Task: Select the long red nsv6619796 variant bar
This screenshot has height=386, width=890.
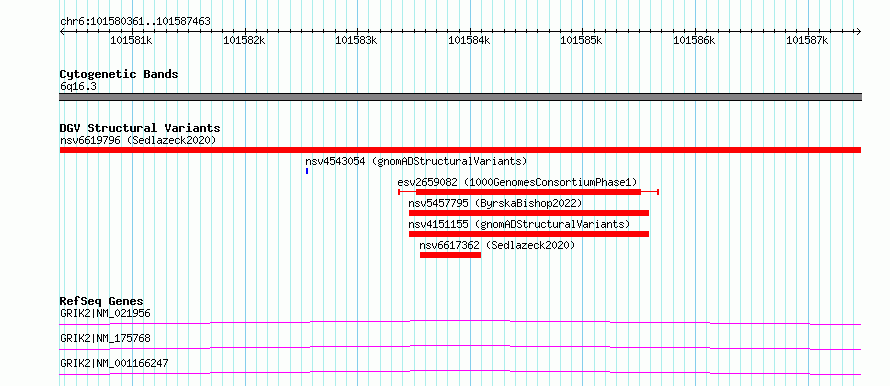Action: pyautogui.click(x=460, y=150)
